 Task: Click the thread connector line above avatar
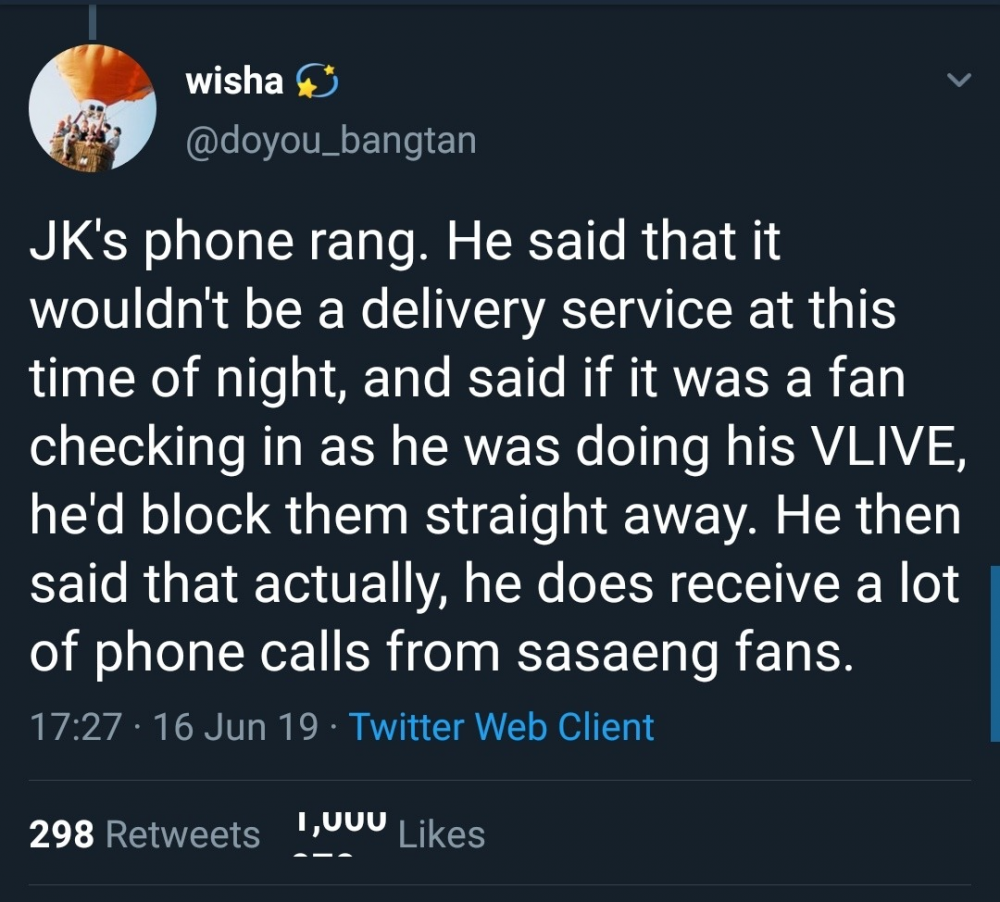[x=93, y=21]
